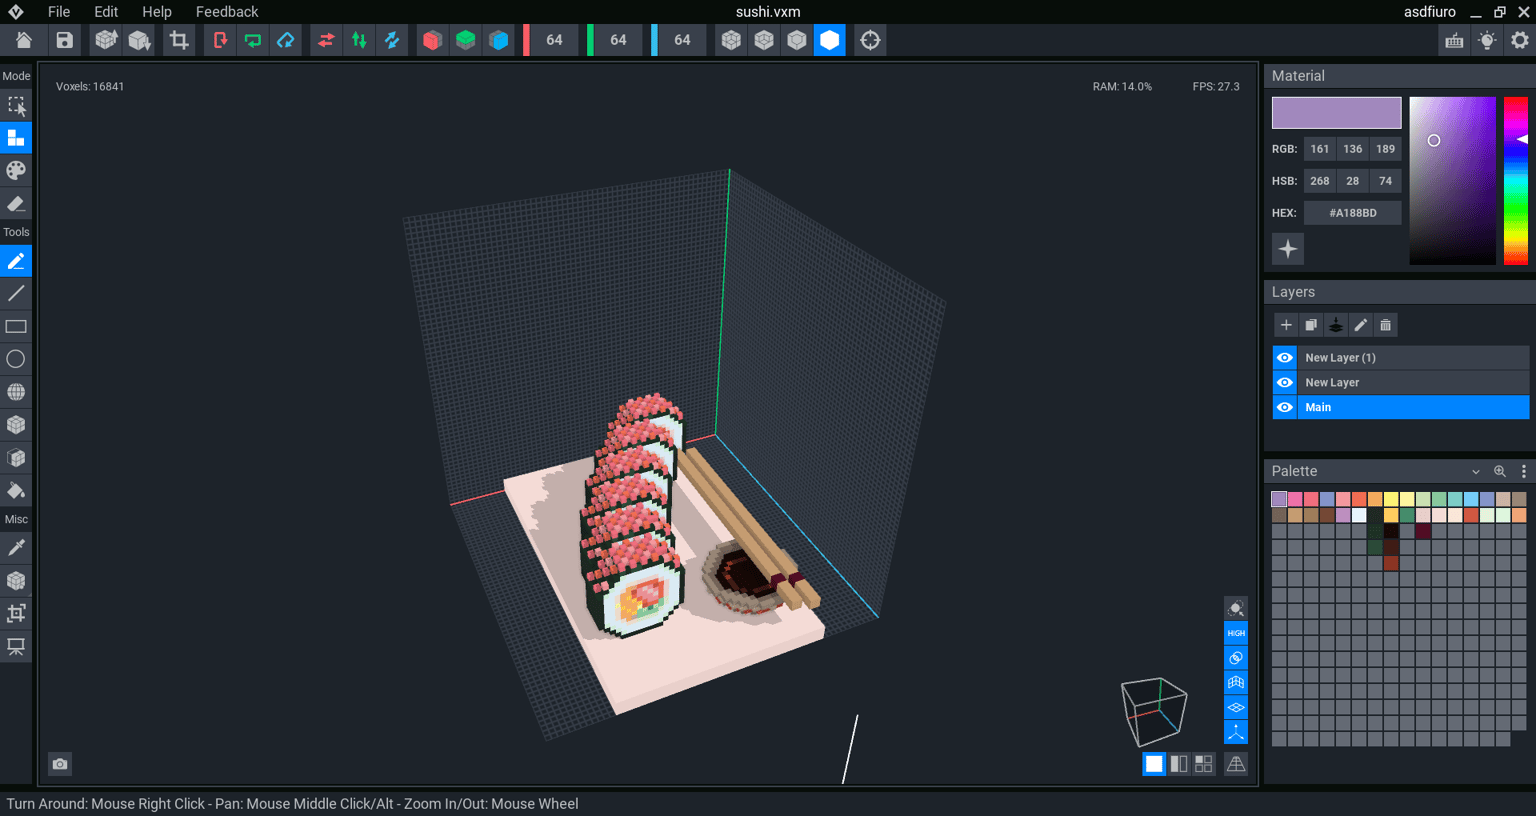This screenshot has width=1536, height=816.
Task: Click the red axis size field 64
Action: (x=554, y=40)
